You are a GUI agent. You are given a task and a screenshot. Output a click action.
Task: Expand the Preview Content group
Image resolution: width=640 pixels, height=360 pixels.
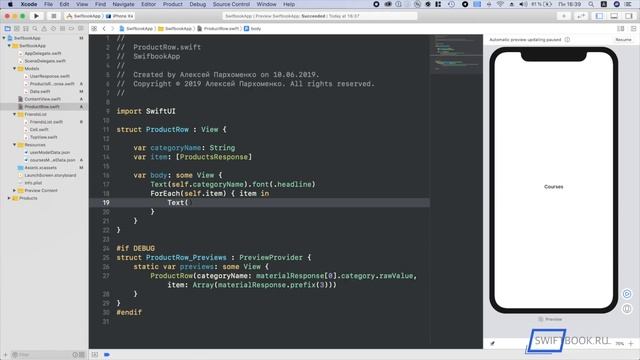point(15,191)
